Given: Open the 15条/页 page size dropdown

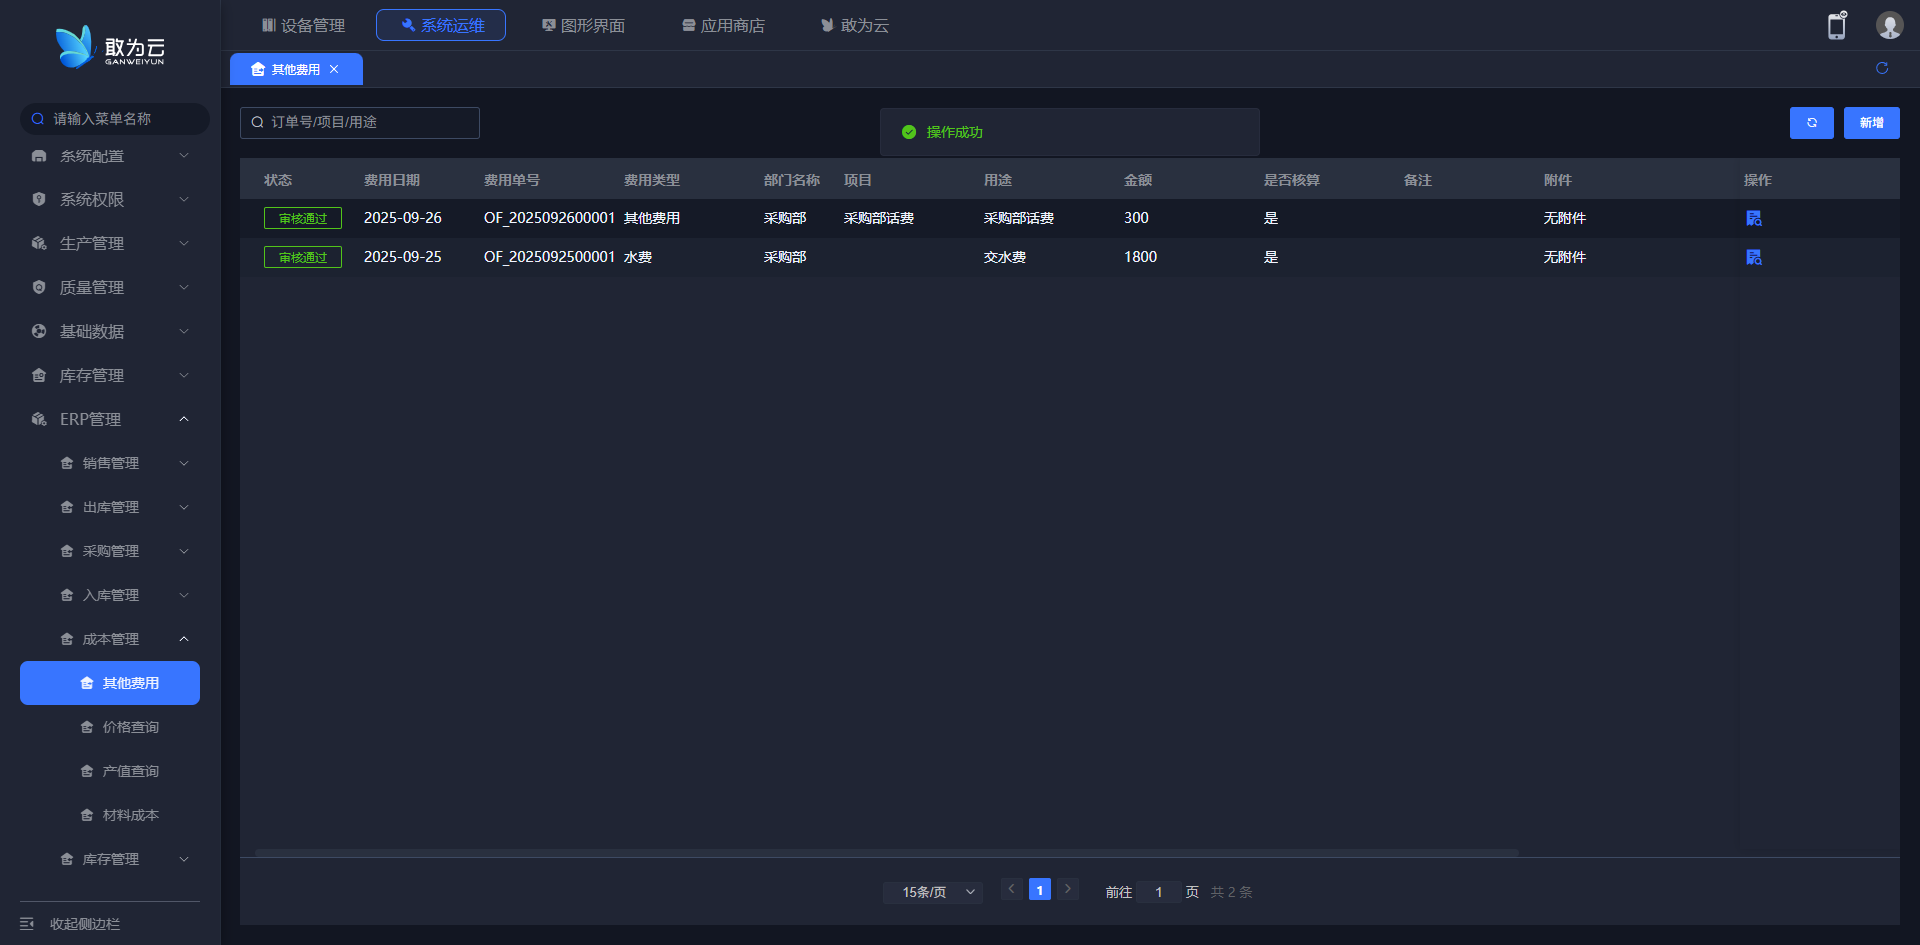Looking at the screenshot, I should (933, 892).
